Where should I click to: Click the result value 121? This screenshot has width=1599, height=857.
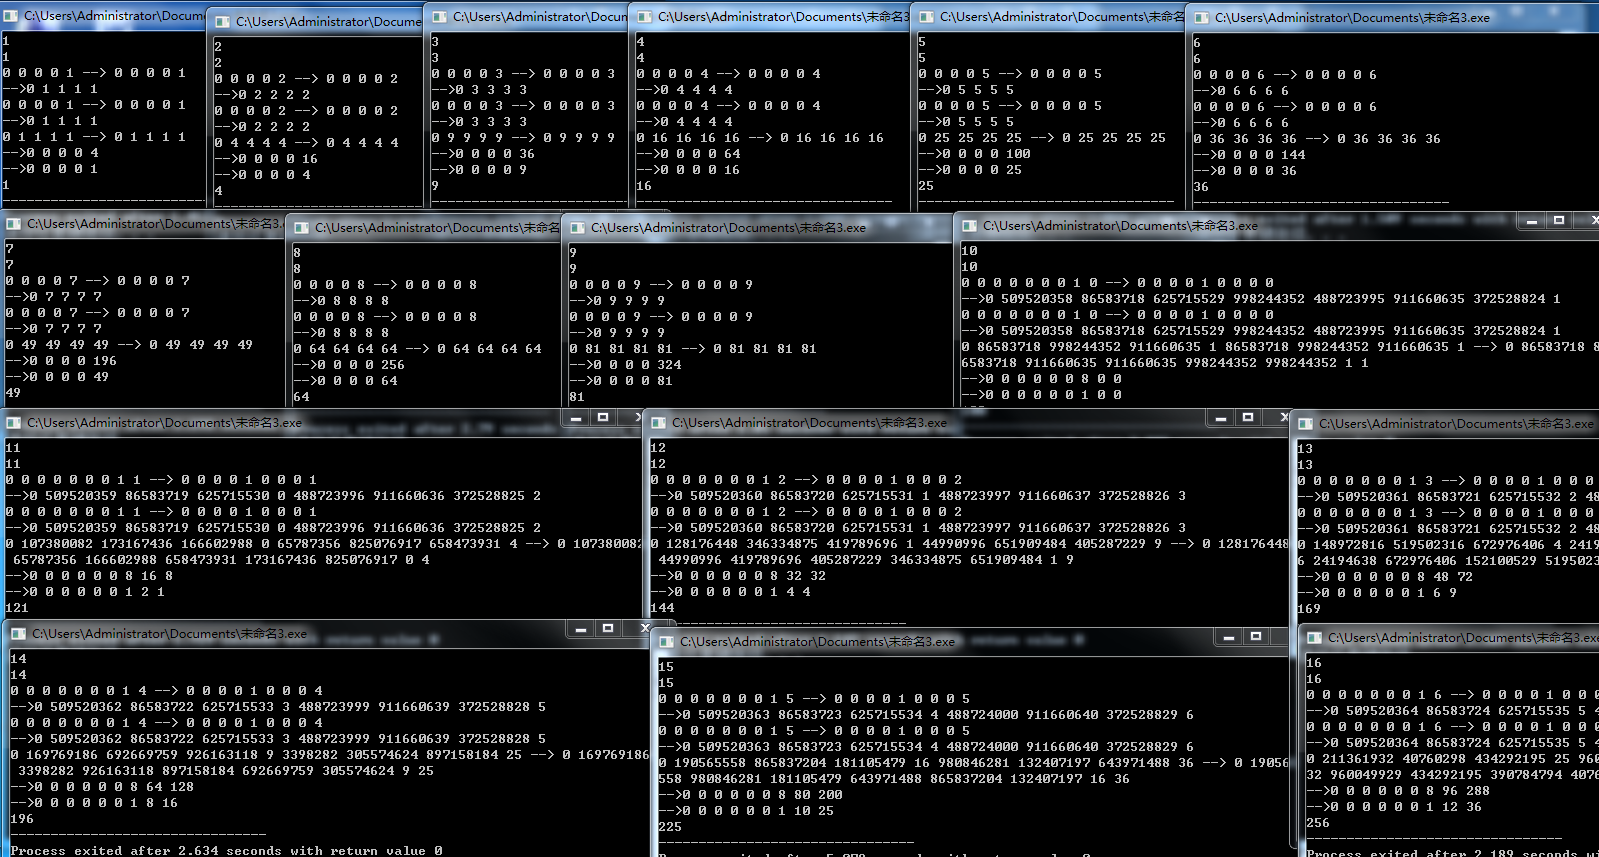click(x=17, y=608)
